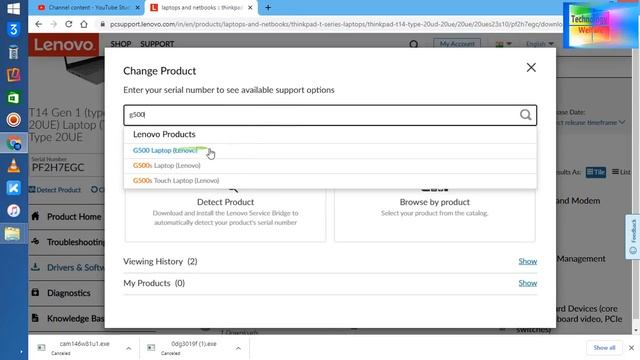Click the search magnifier in serial number field
The height and width of the screenshot is (360, 640).
(x=525, y=115)
